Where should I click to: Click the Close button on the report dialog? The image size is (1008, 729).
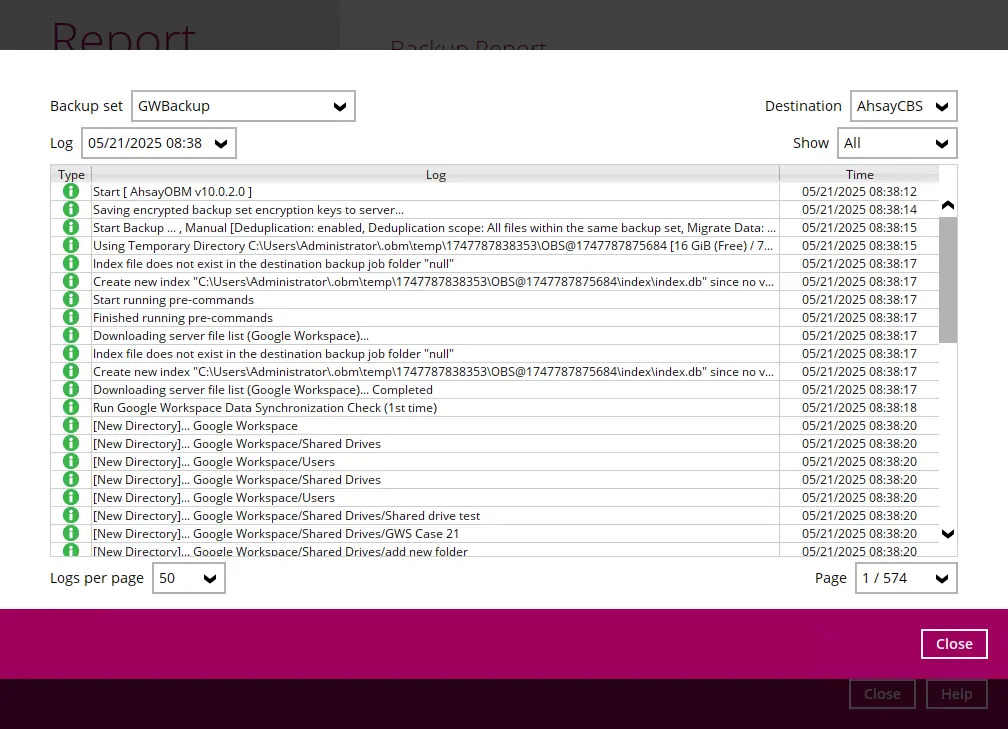coord(953,643)
